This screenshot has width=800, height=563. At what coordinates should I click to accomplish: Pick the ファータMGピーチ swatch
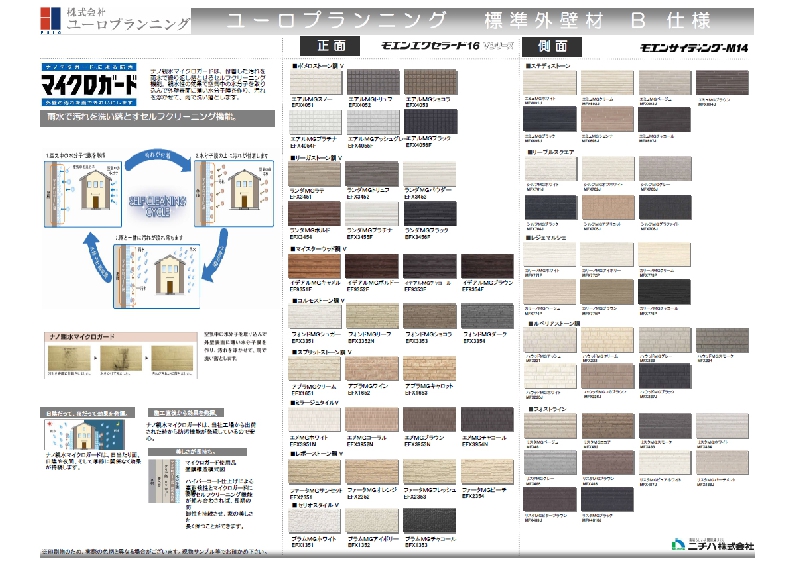(487, 472)
